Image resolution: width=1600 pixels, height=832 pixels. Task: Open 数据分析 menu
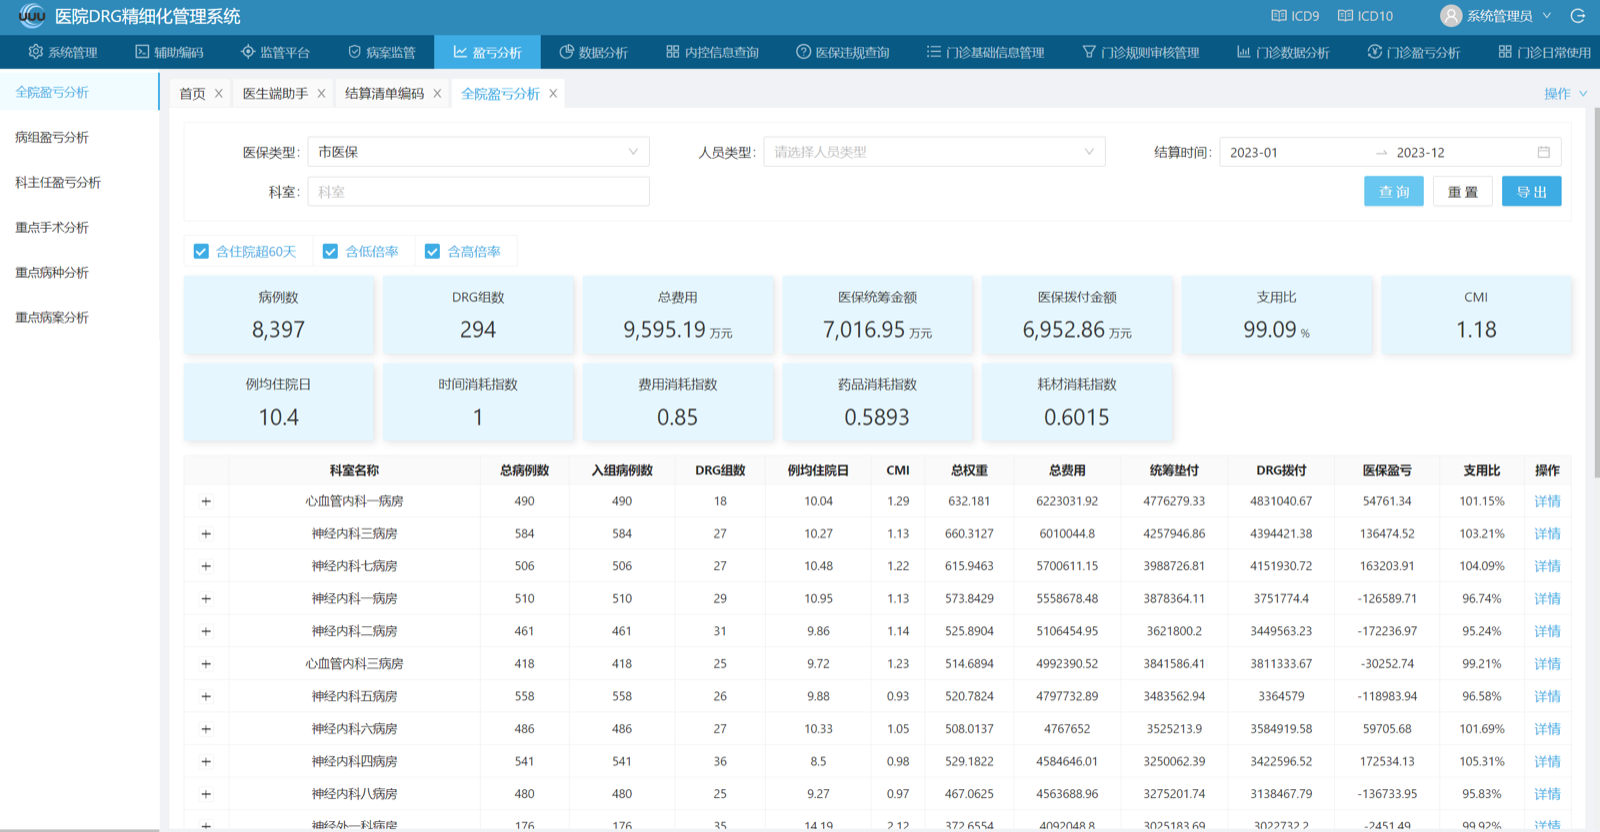coord(593,52)
